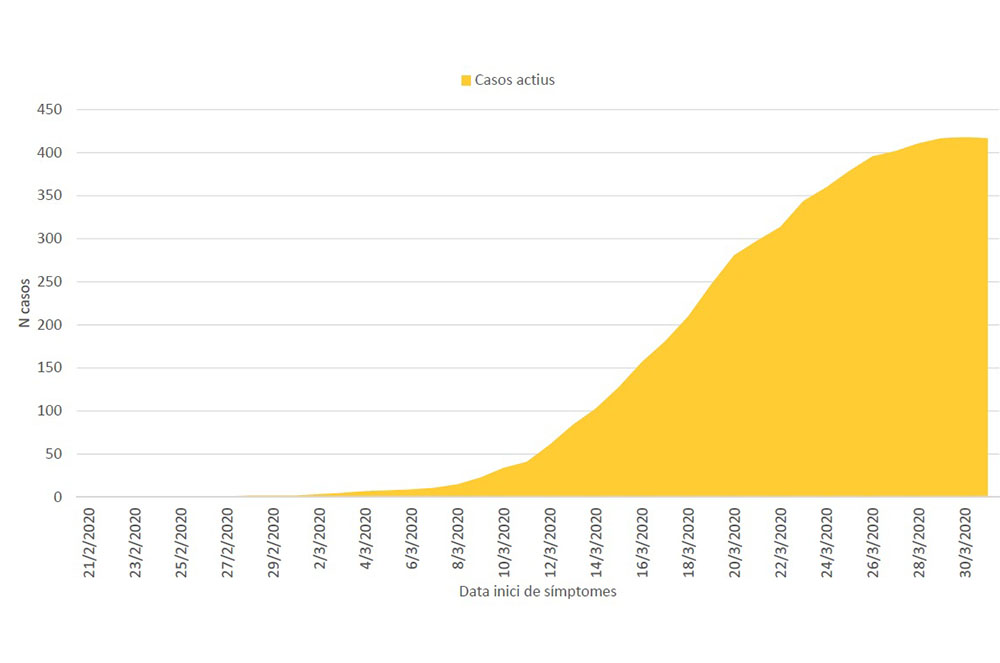Click the yellow legend swatch for Casos actius
Image resolution: width=1000 pixels, height=663 pixels.
click(465, 80)
